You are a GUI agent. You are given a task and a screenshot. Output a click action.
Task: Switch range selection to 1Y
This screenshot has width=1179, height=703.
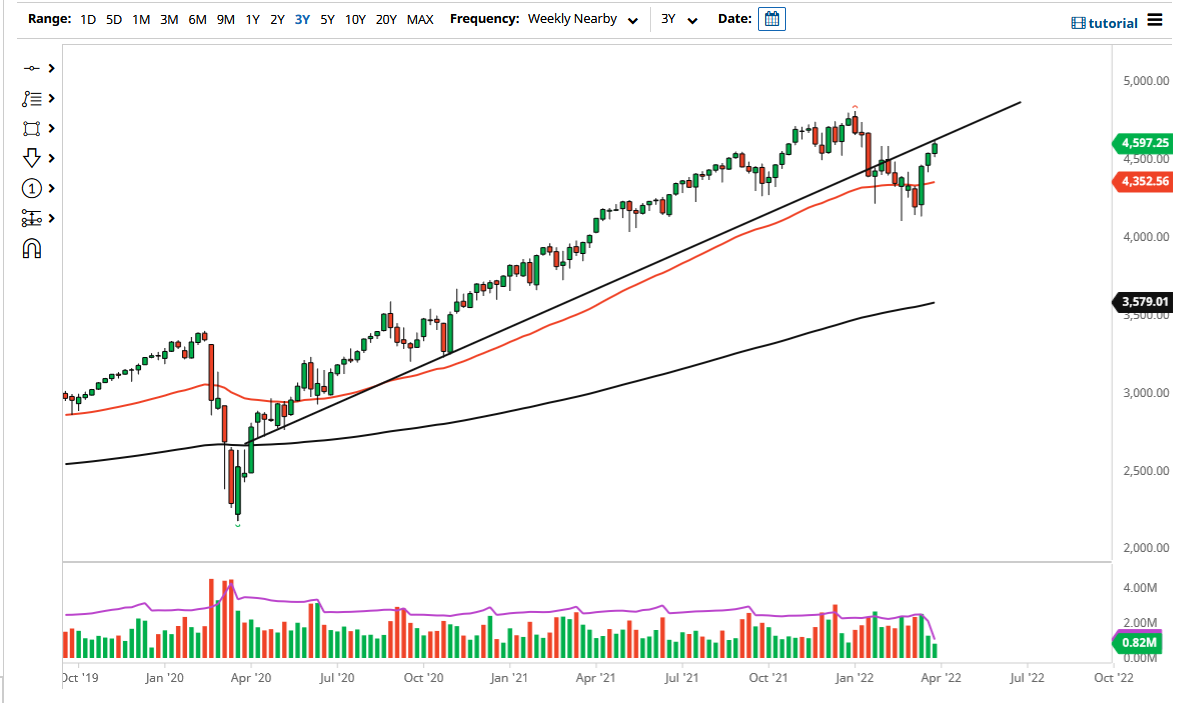click(252, 18)
